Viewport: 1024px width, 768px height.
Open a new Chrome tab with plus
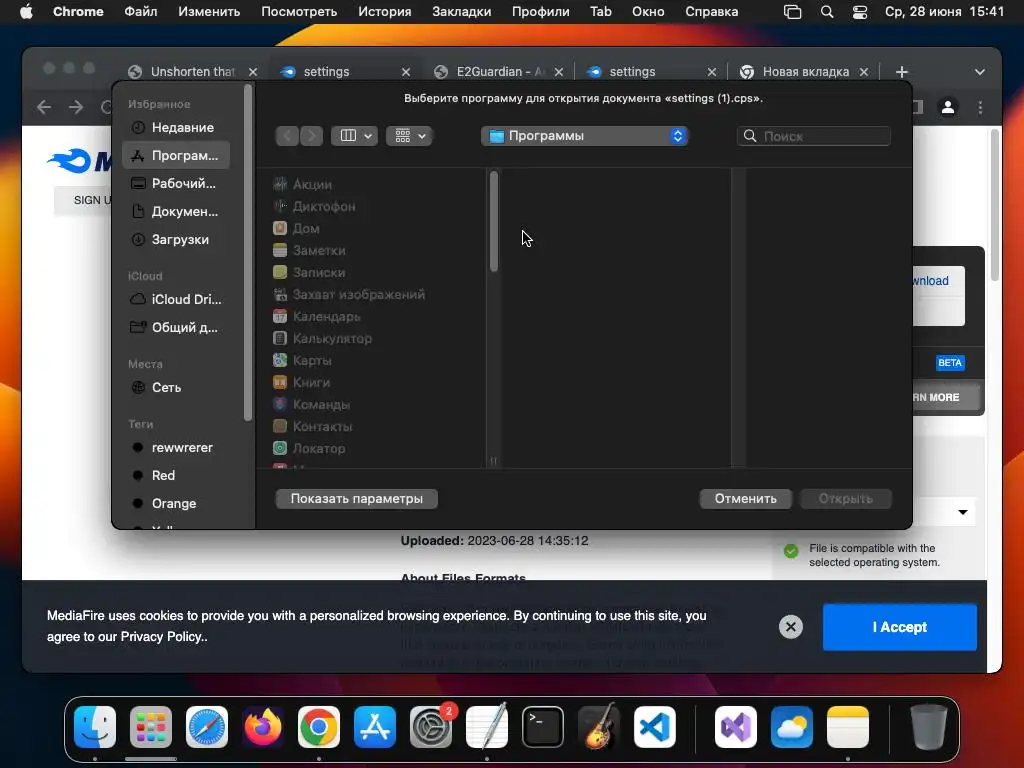(902, 72)
